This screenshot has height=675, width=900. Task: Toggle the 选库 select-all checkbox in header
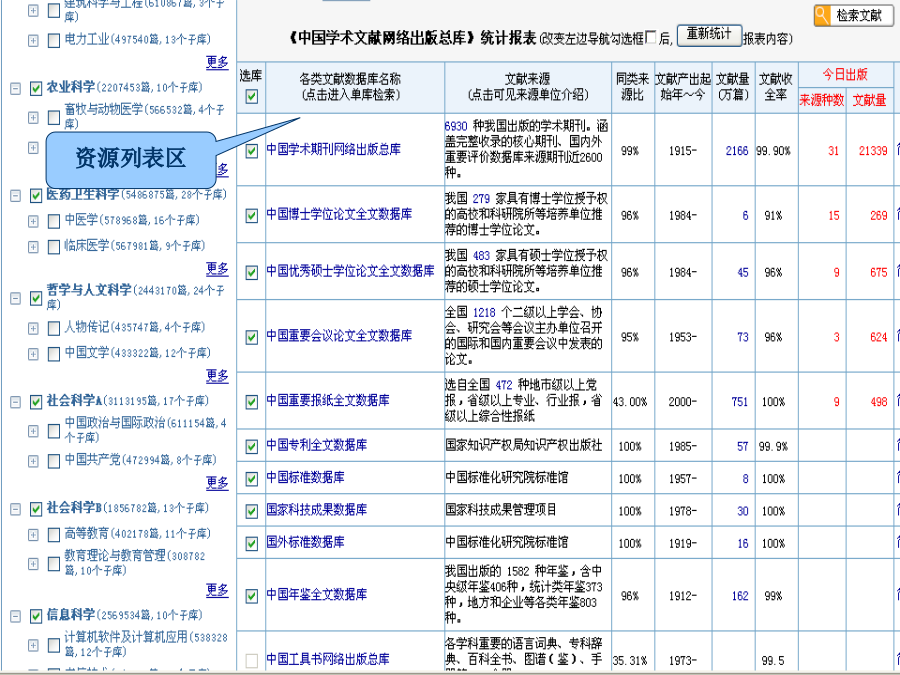click(251, 96)
